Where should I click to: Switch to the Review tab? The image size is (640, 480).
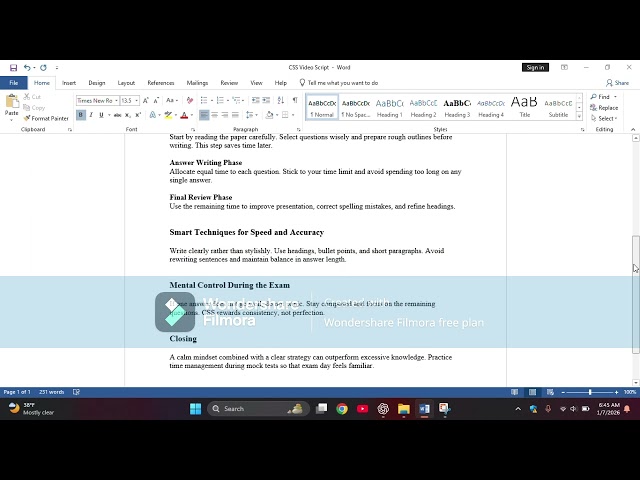pos(229,83)
